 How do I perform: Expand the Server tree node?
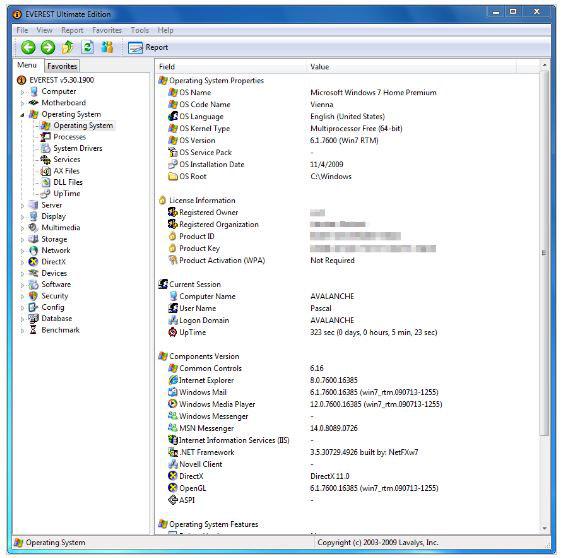pos(22,206)
